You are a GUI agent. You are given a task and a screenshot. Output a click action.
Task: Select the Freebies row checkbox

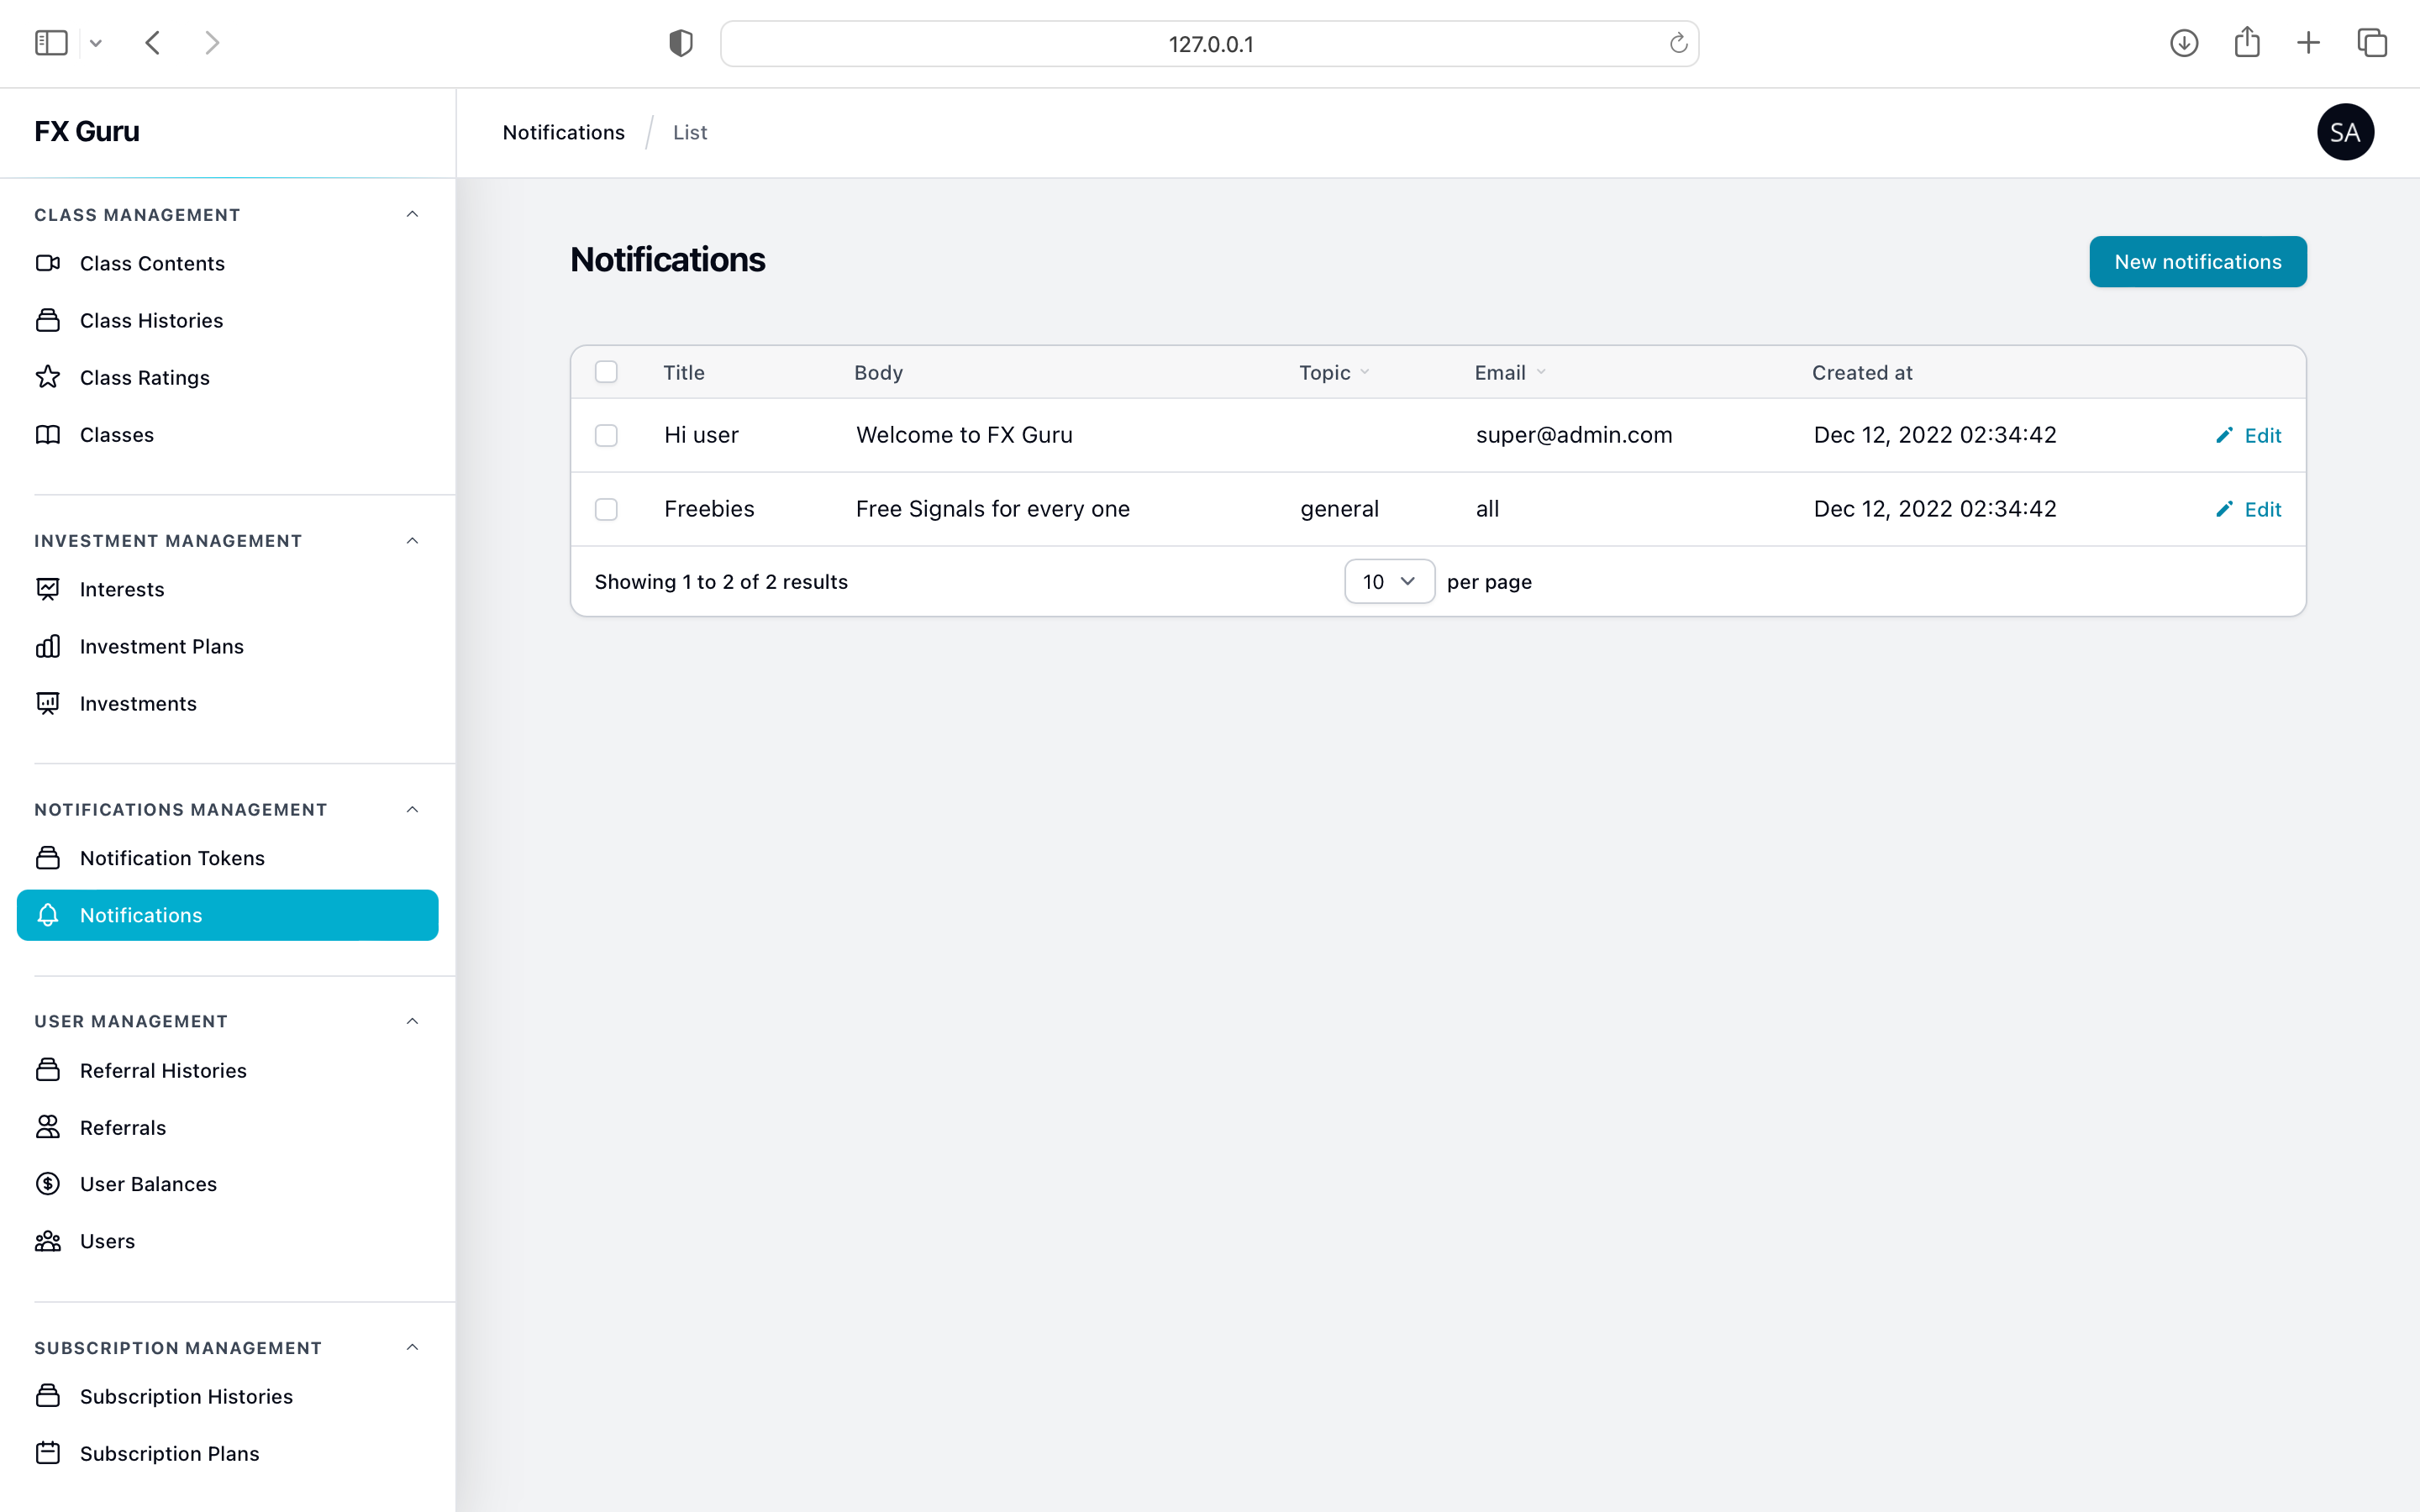[x=606, y=509]
